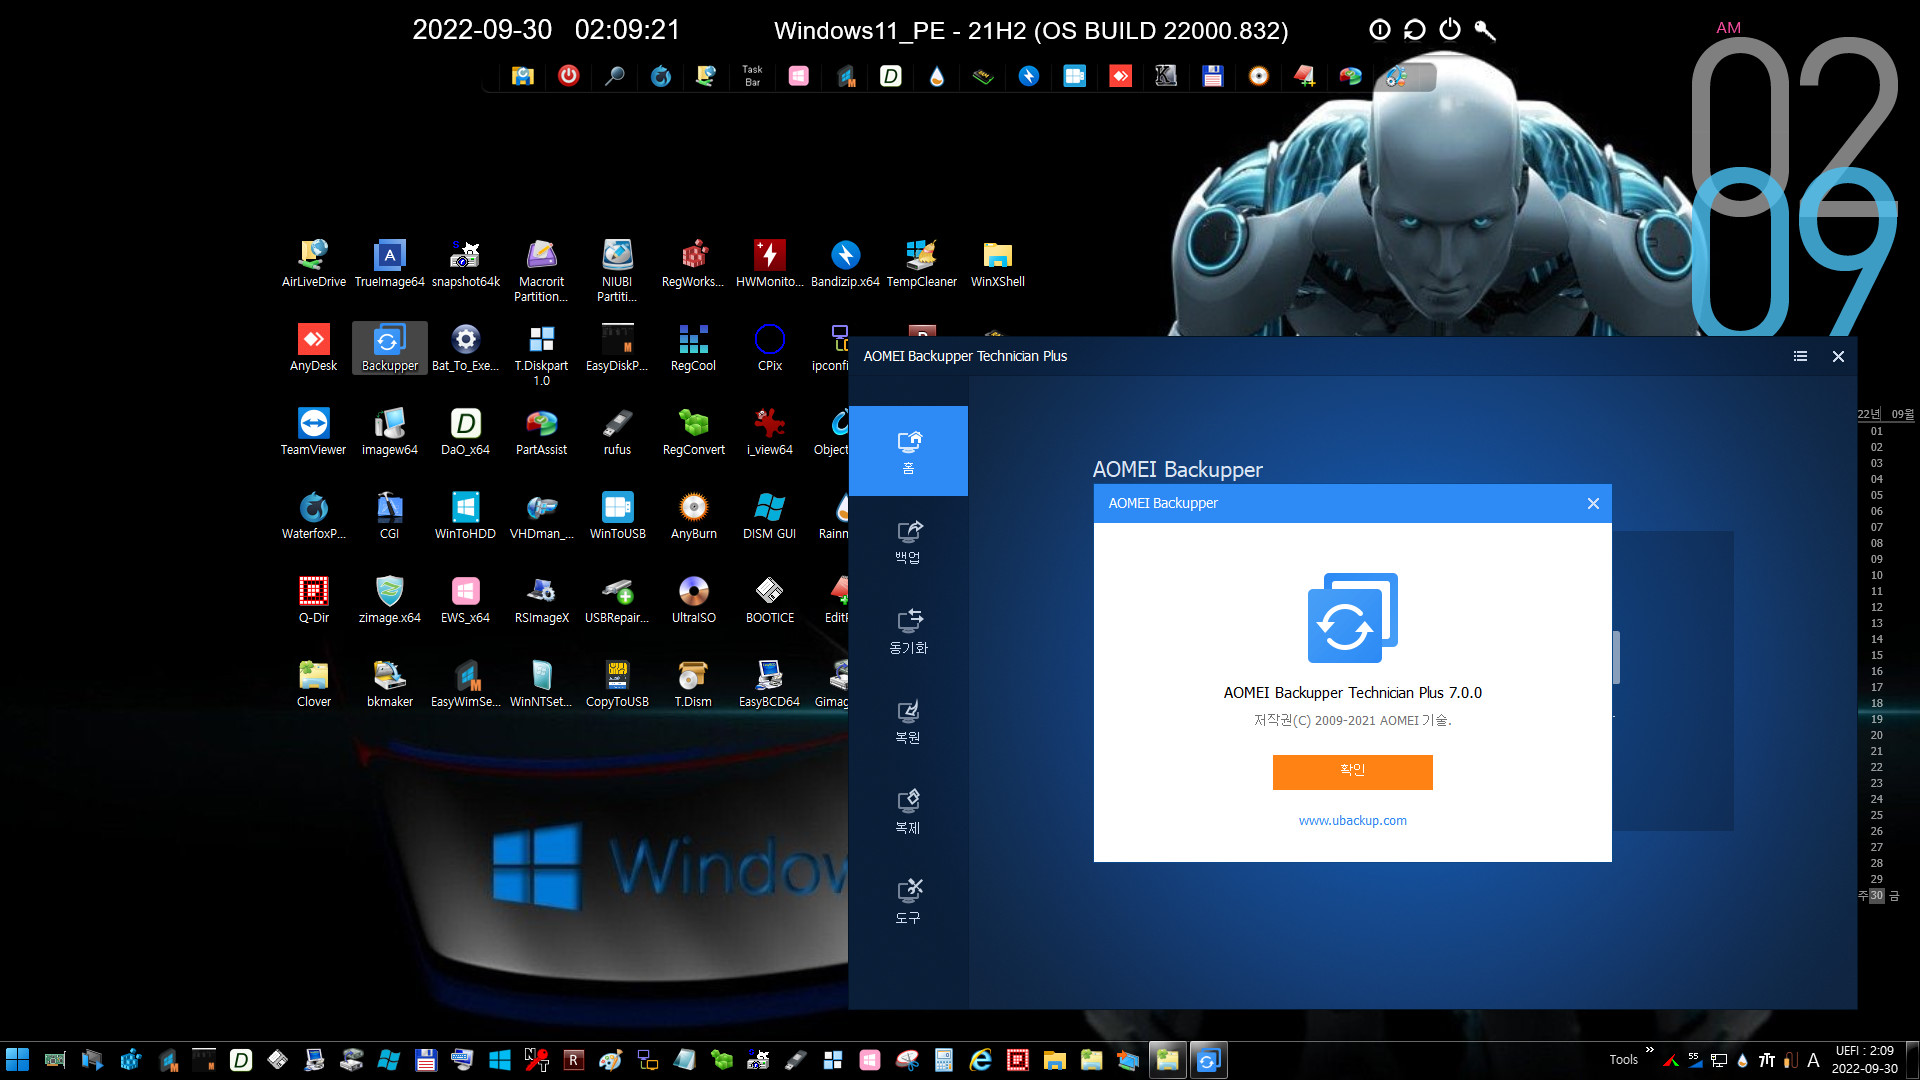Launch TempCleaner desktop icon
The image size is (1920, 1080).
click(x=921, y=264)
